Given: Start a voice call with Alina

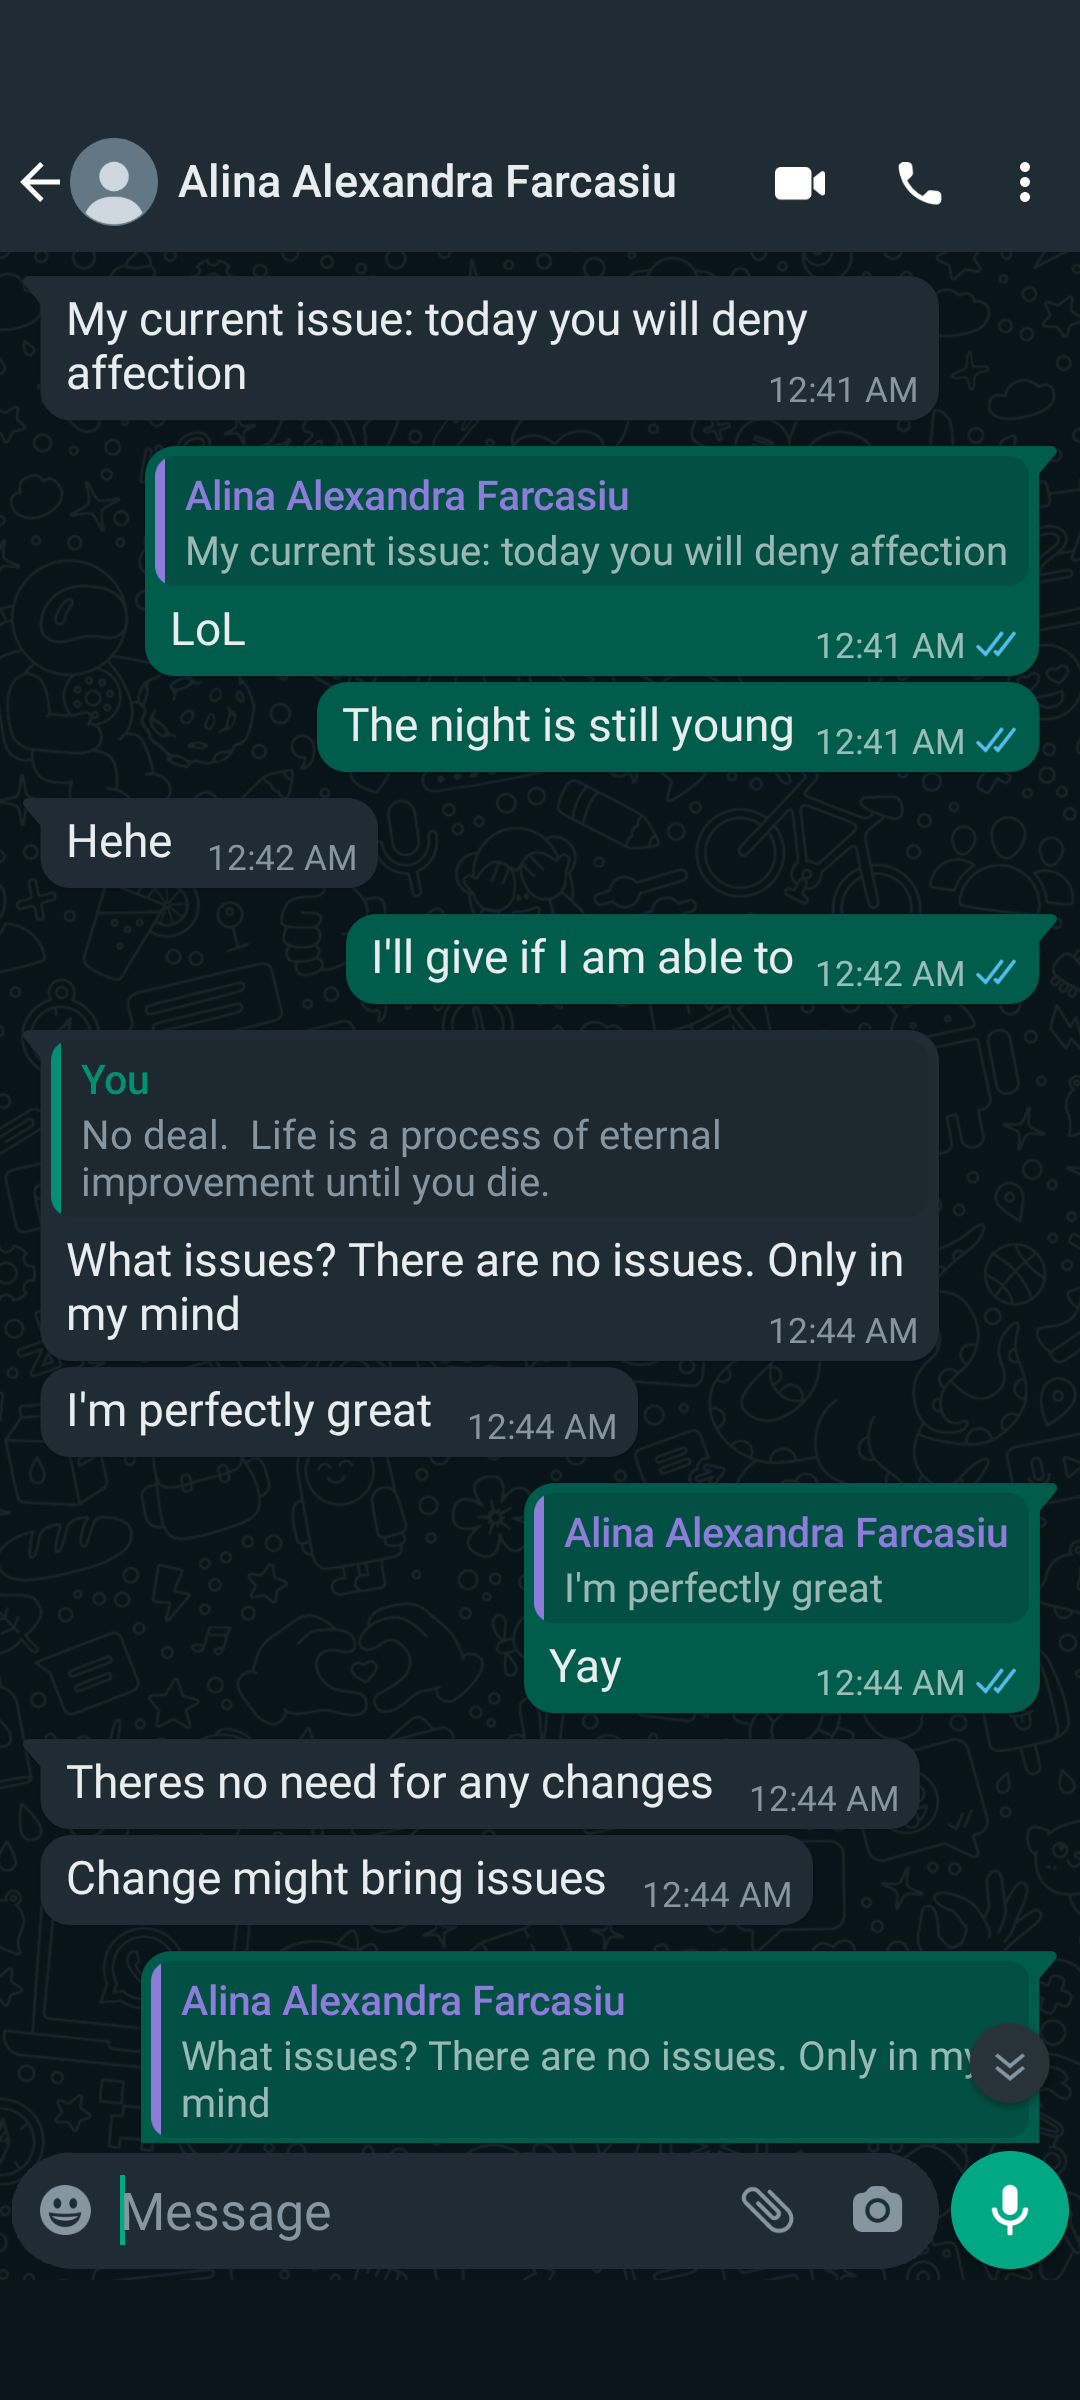Looking at the screenshot, I should click(919, 183).
